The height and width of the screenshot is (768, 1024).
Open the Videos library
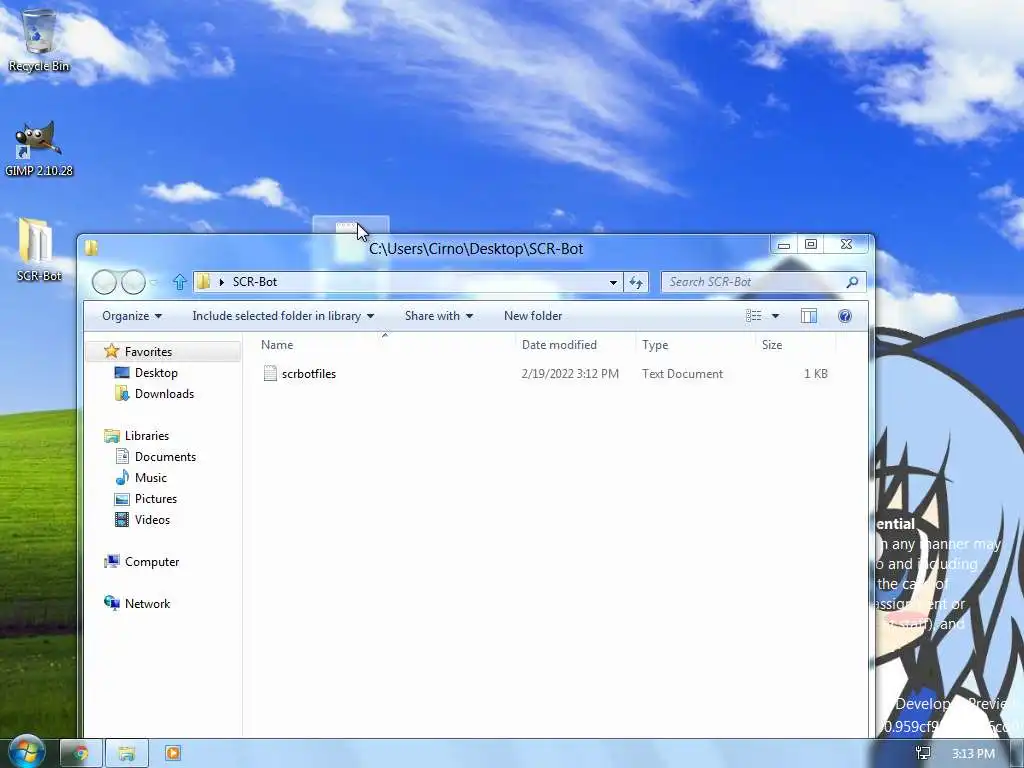pos(152,520)
